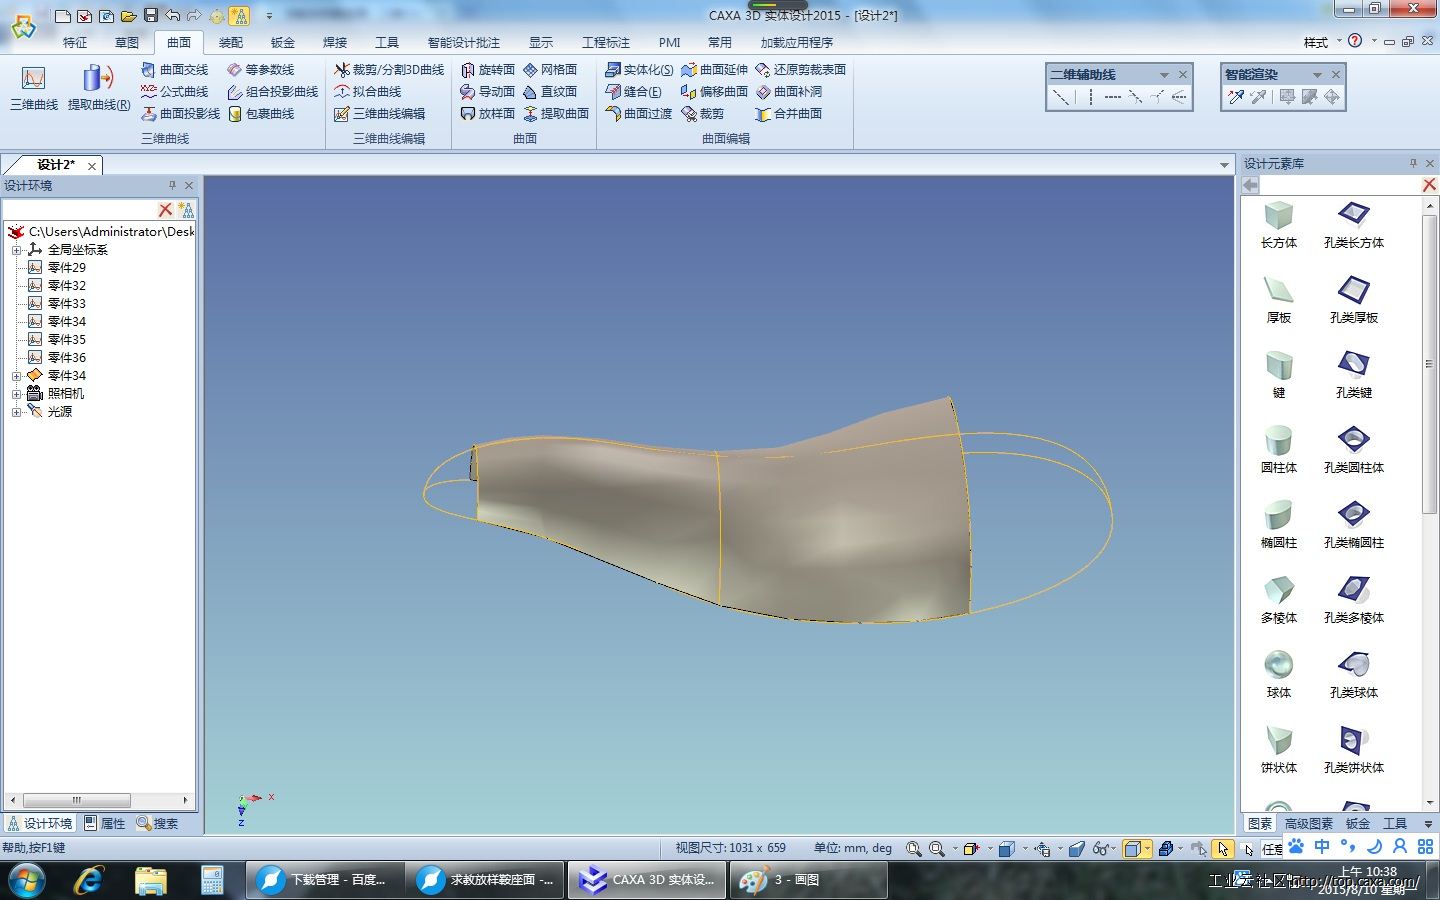The image size is (1440, 900).
Task: Open 搜索 tab at panel bottom
Action: (158, 824)
